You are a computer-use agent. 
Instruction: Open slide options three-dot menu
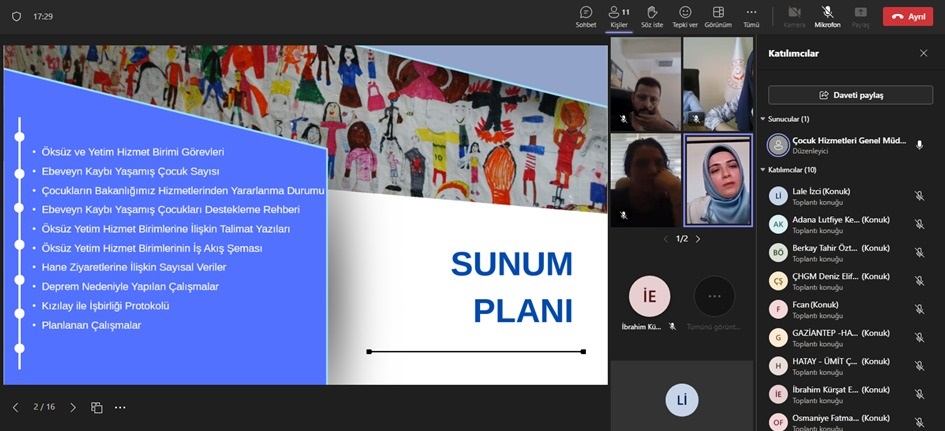coord(120,407)
